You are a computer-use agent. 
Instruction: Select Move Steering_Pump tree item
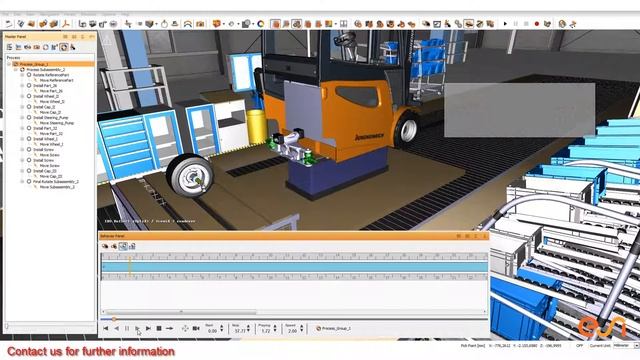57,123
